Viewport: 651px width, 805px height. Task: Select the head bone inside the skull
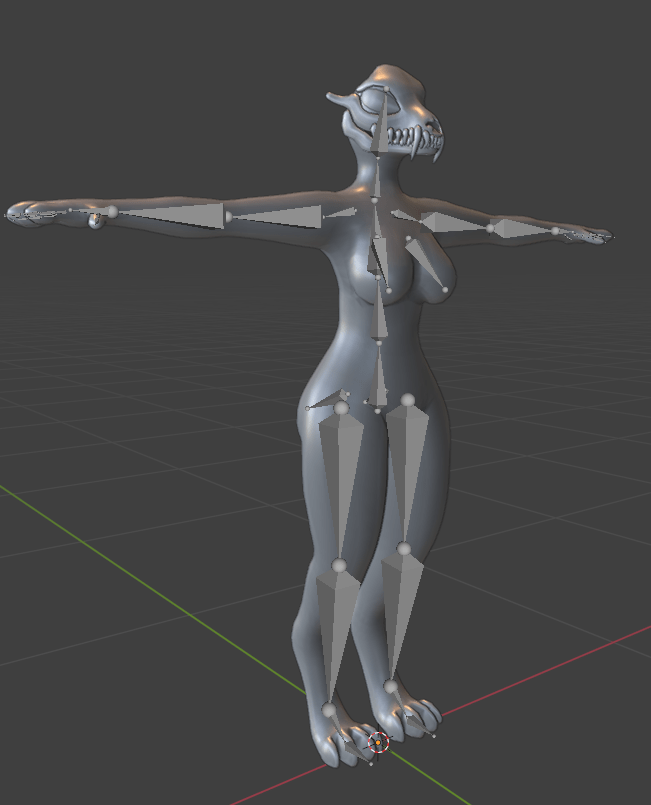tap(379, 125)
